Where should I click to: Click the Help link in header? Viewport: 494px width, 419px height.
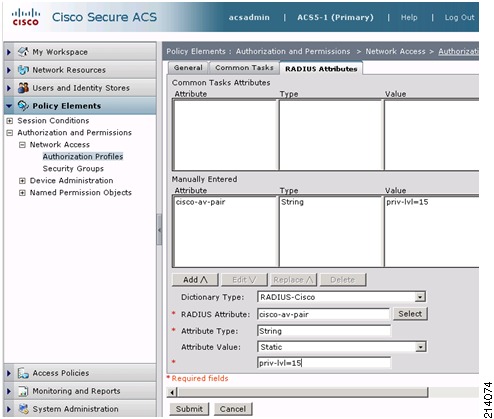tap(409, 17)
